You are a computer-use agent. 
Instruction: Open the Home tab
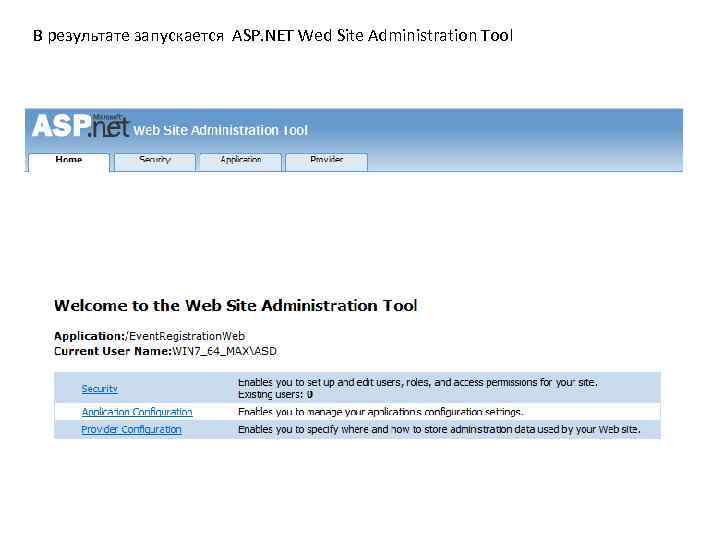click(x=69, y=162)
